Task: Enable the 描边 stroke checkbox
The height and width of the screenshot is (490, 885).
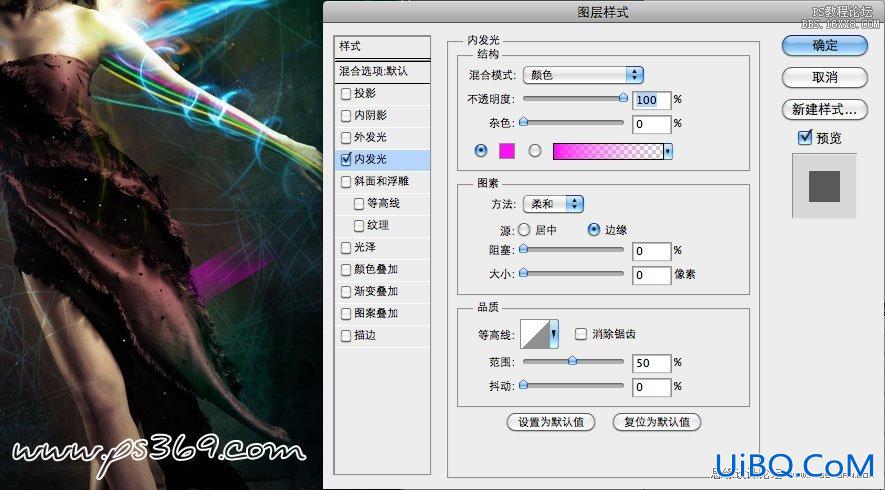Action: (346, 336)
